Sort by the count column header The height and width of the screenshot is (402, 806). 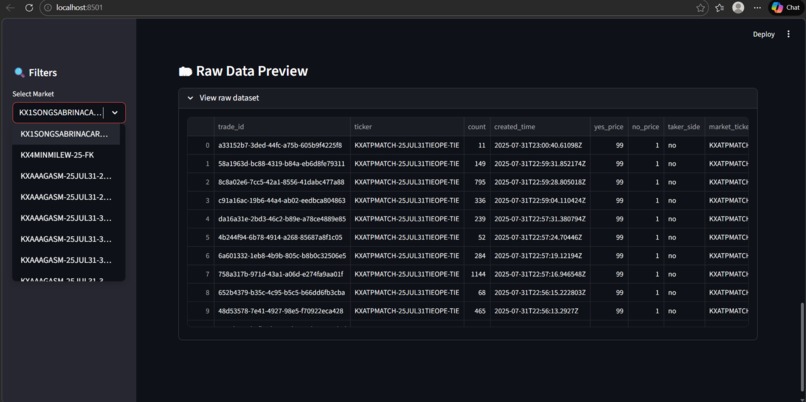pyautogui.click(x=477, y=126)
